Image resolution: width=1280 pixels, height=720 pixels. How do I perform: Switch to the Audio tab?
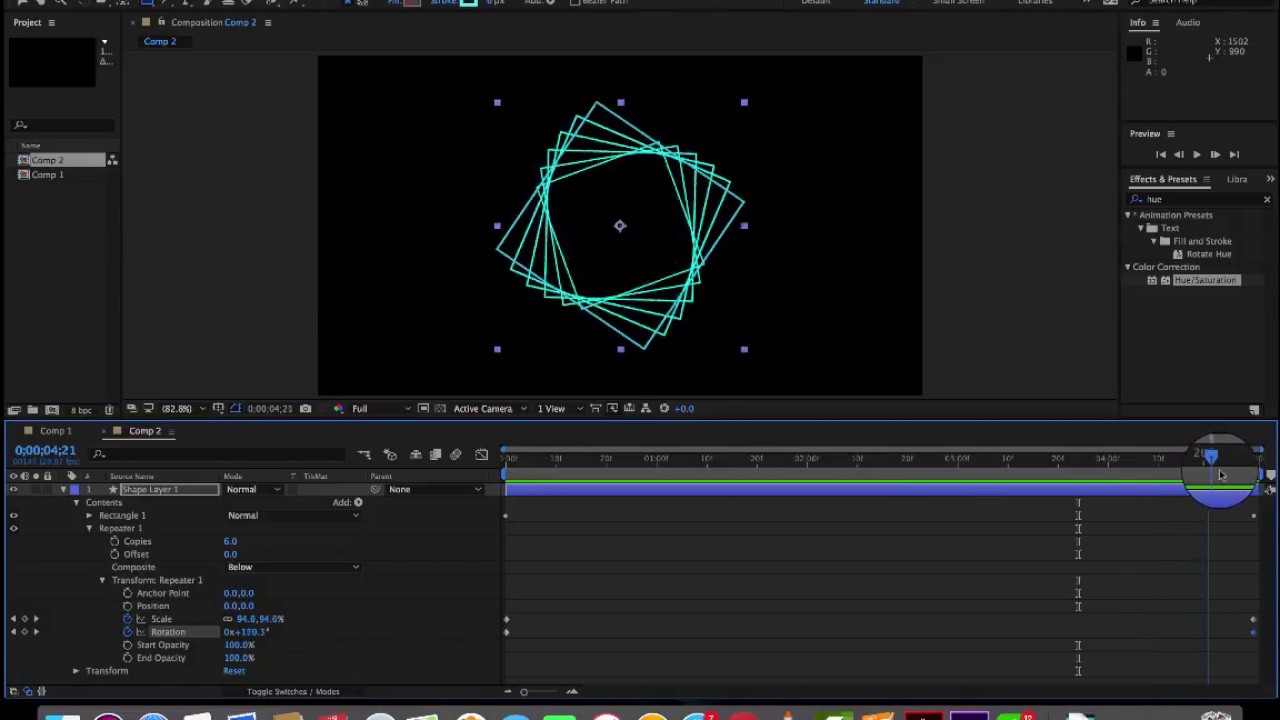(x=1188, y=22)
